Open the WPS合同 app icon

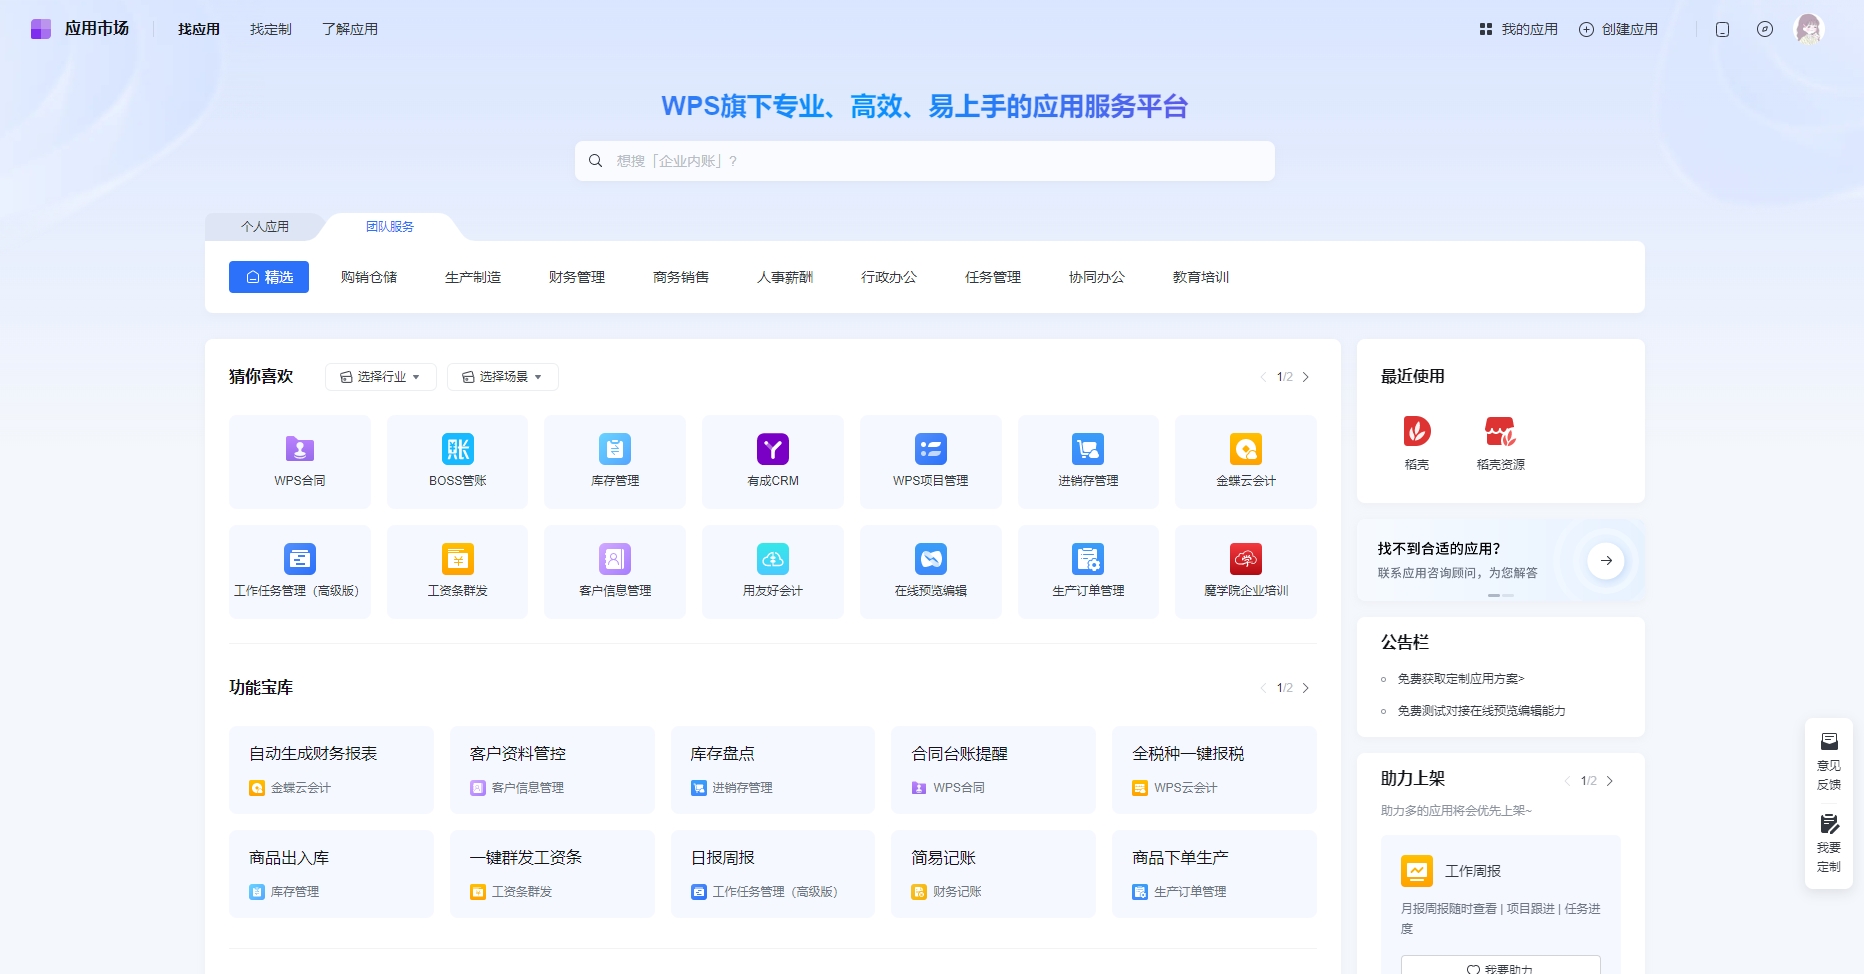[x=300, y=450]
